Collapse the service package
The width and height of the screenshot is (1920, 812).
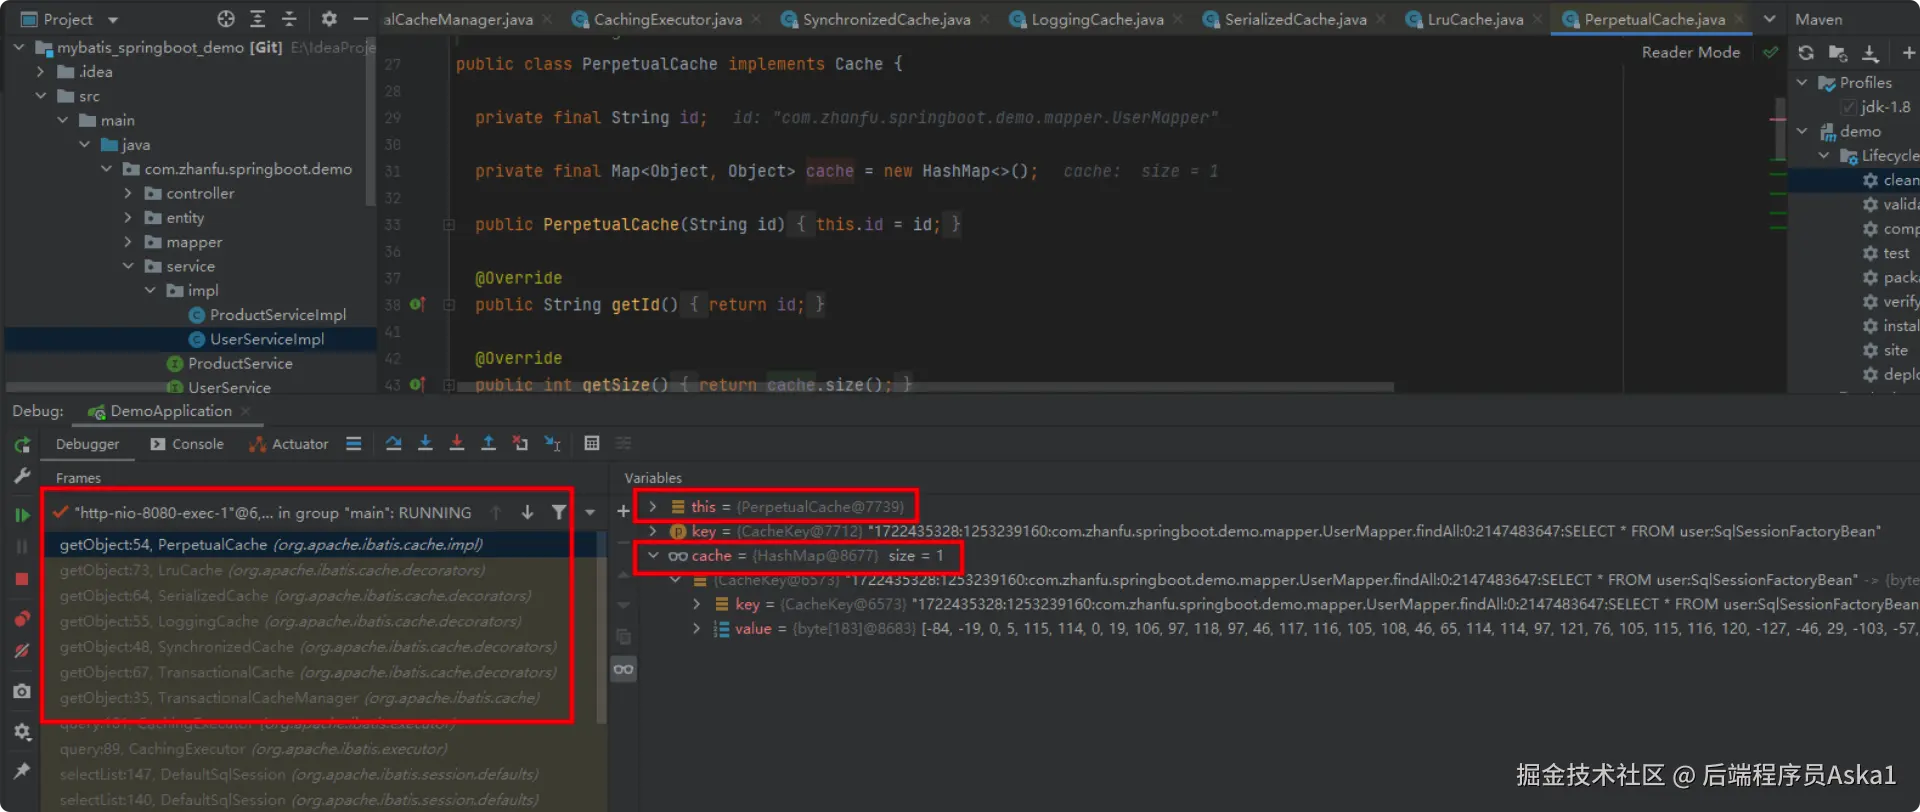point(127,266)
